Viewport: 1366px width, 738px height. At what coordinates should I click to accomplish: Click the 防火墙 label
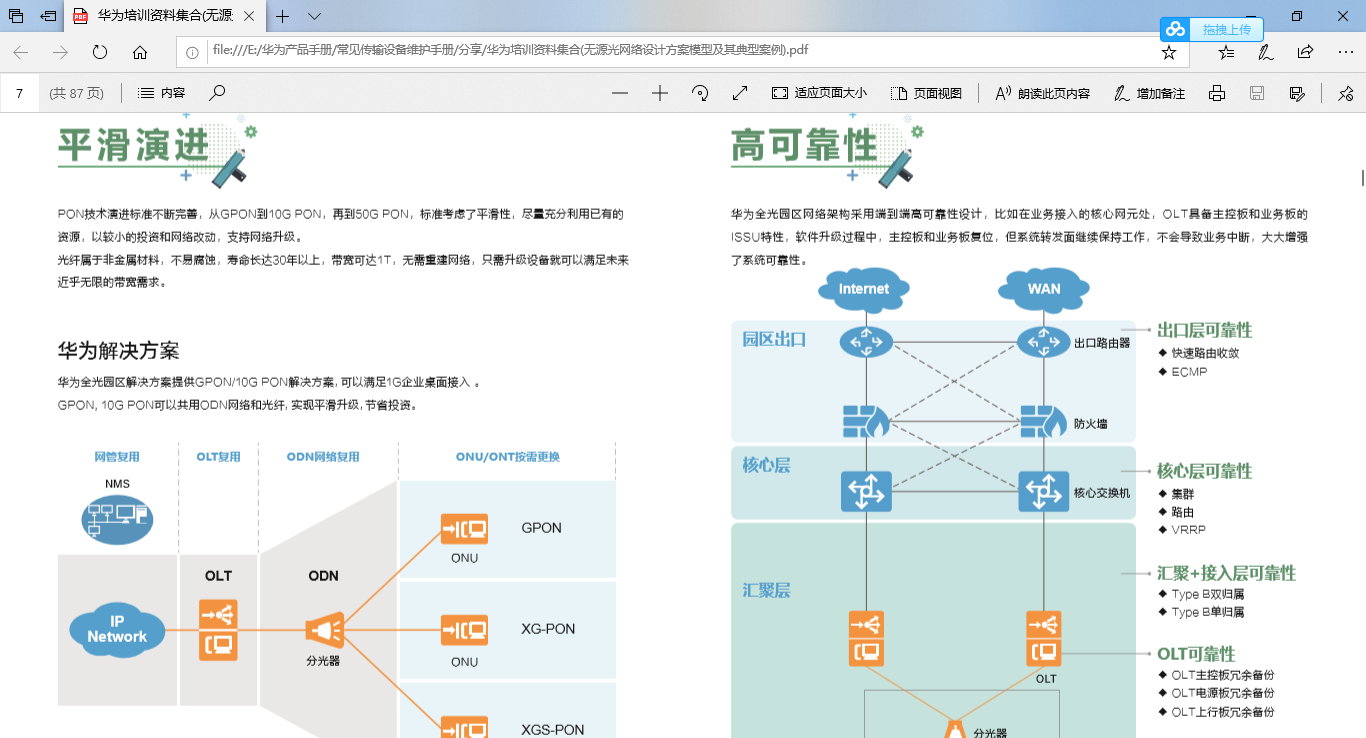(1090, 424)
